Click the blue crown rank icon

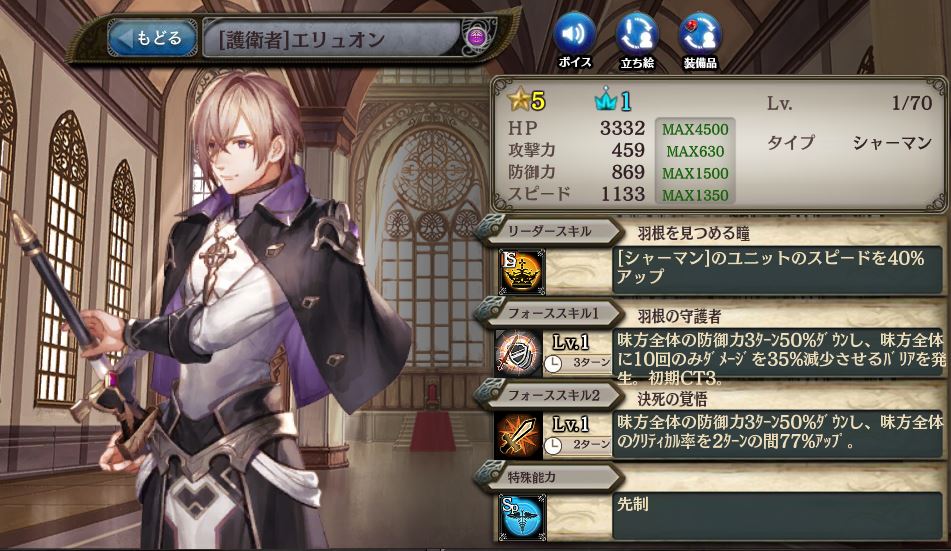tap(613, 101)
